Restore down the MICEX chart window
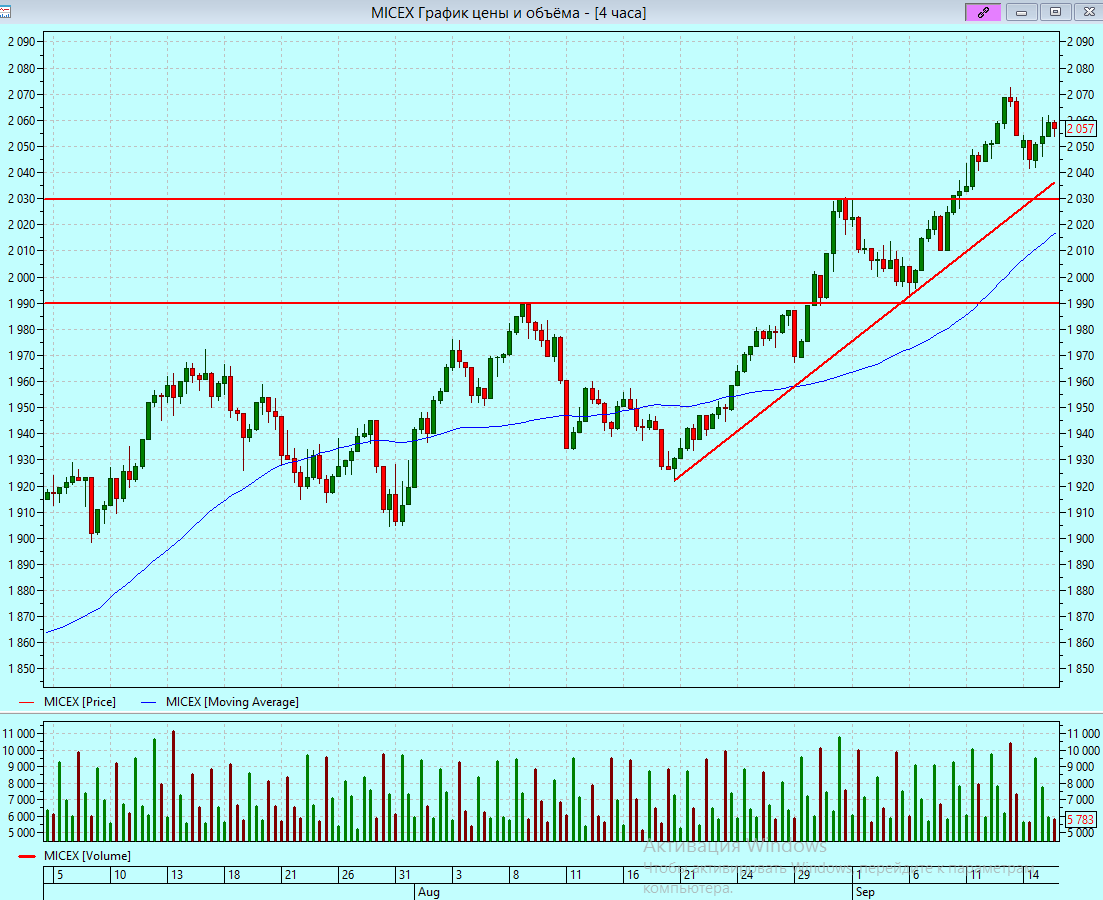The image size is (1103, 900). 1055,12
